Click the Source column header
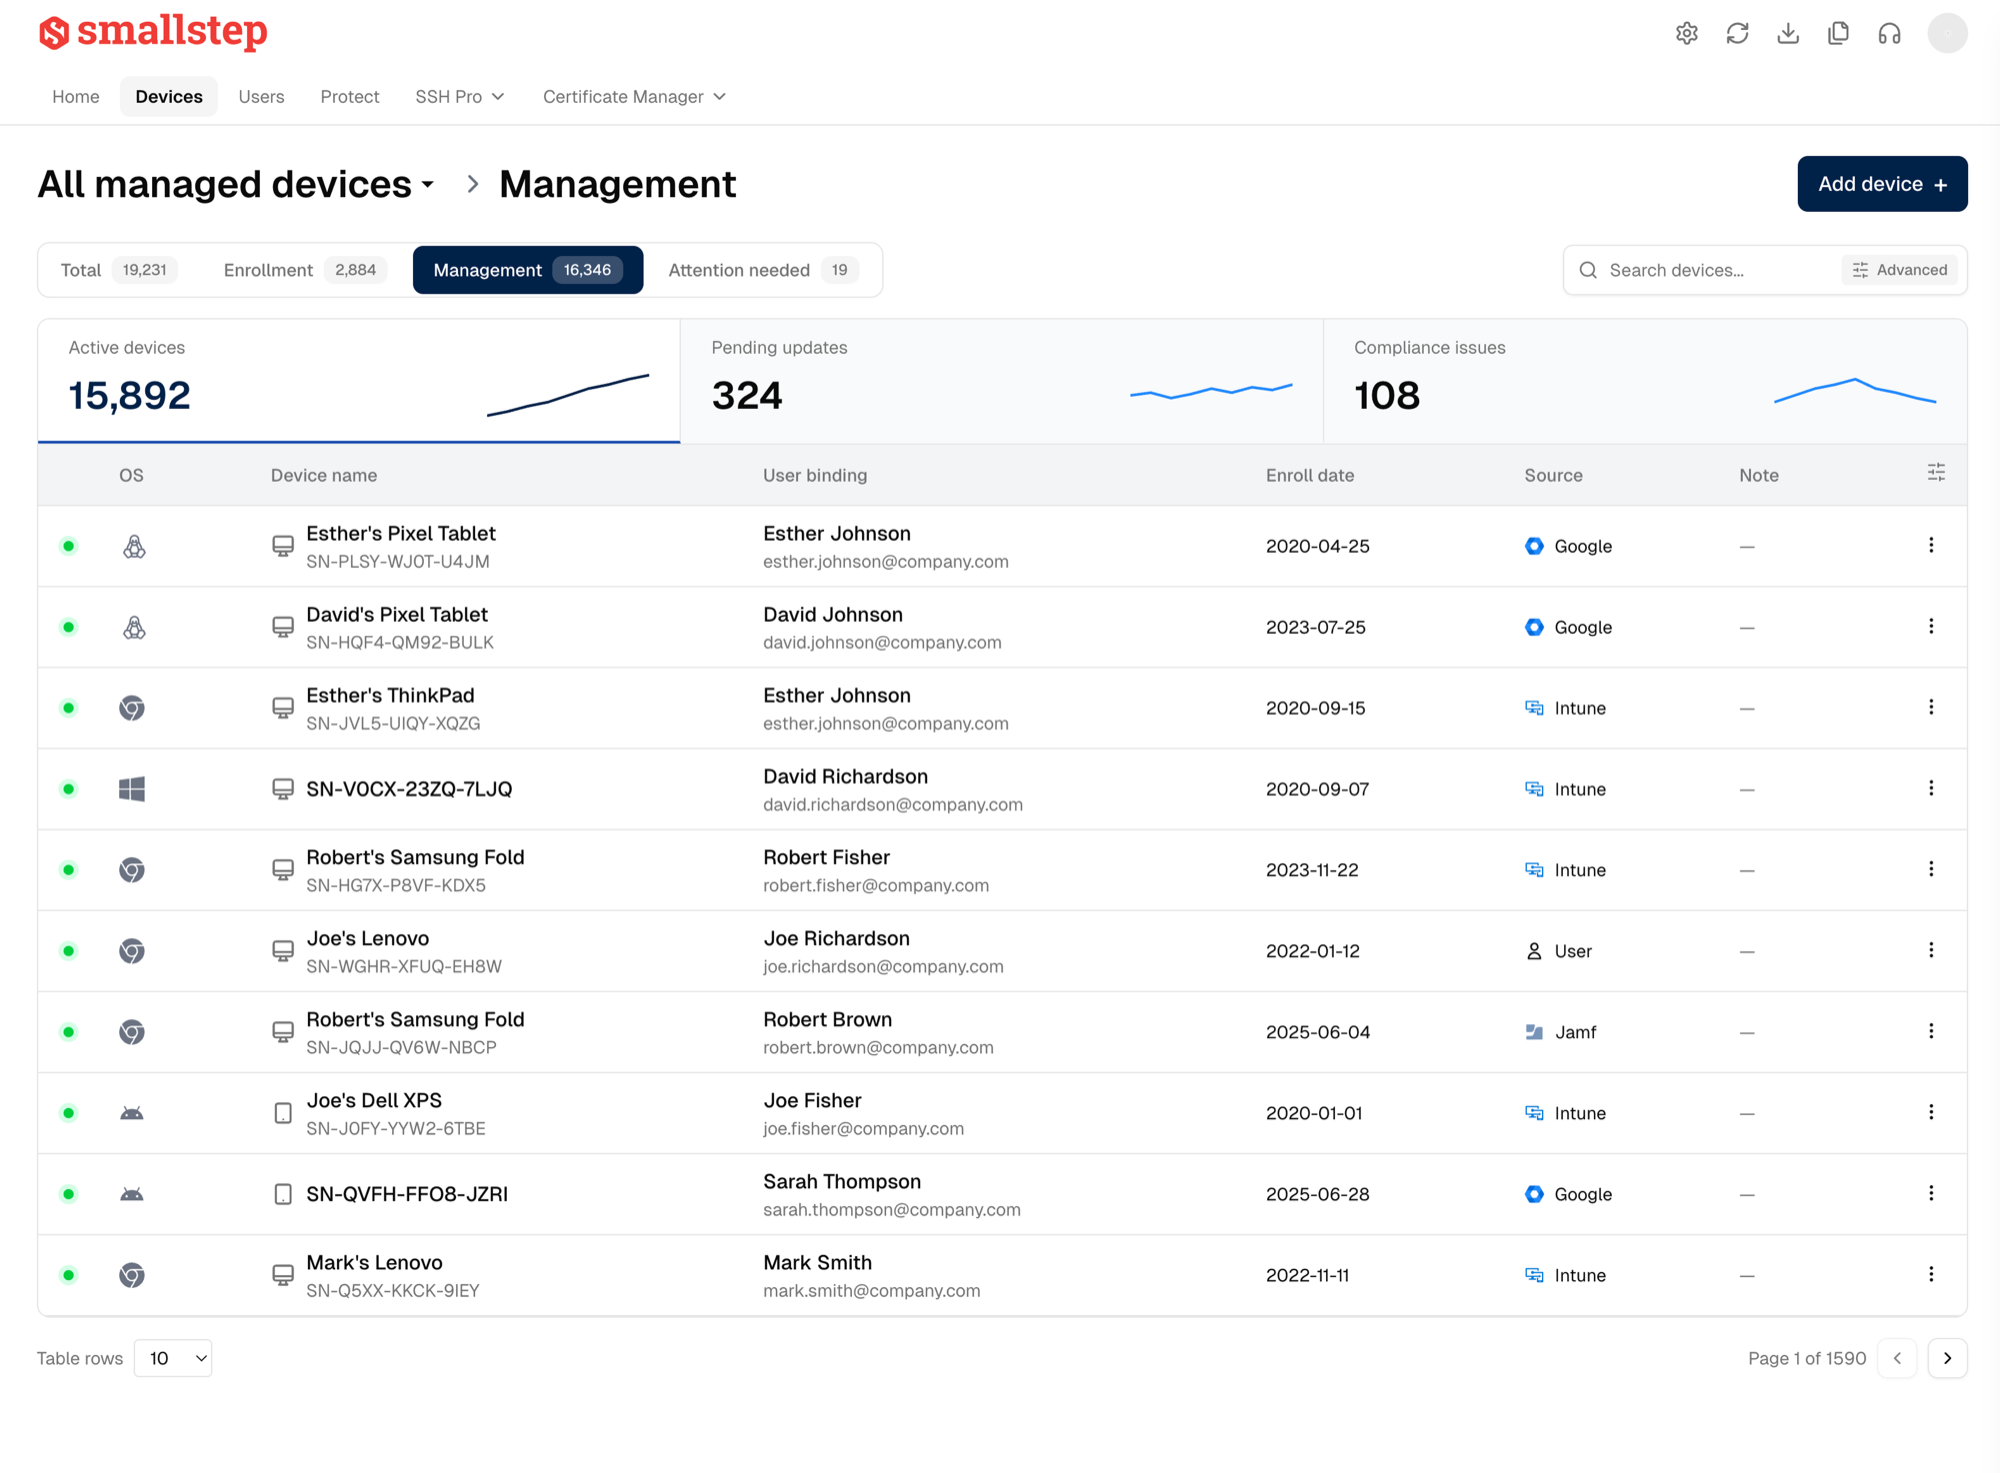This screenshot has width=2000, height=1473. click(x=1553, y=475)
